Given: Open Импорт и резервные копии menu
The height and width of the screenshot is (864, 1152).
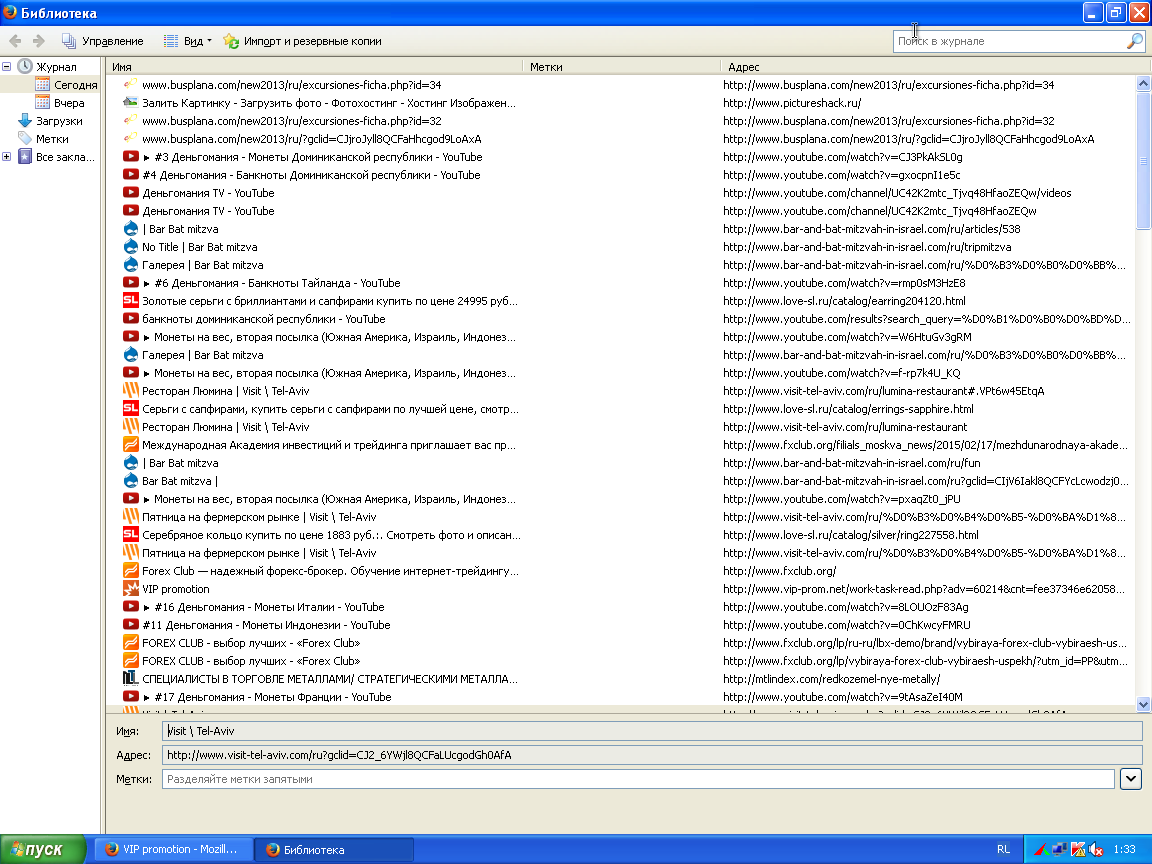Looking at the screenshot, I should pos(302,41).
